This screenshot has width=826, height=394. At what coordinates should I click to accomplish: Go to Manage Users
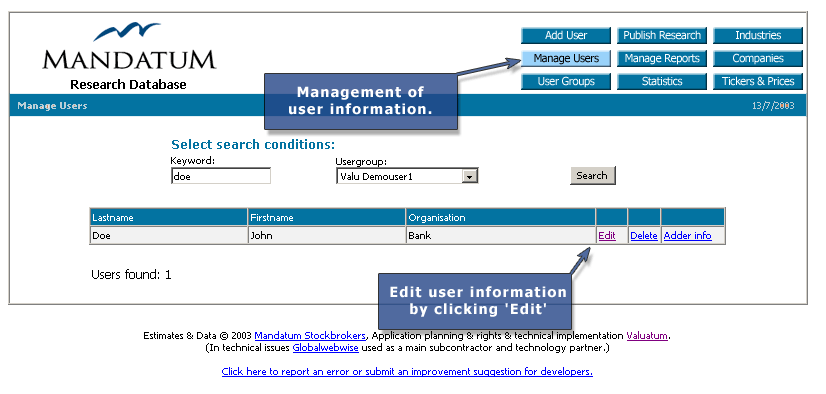tap(566, 58)
